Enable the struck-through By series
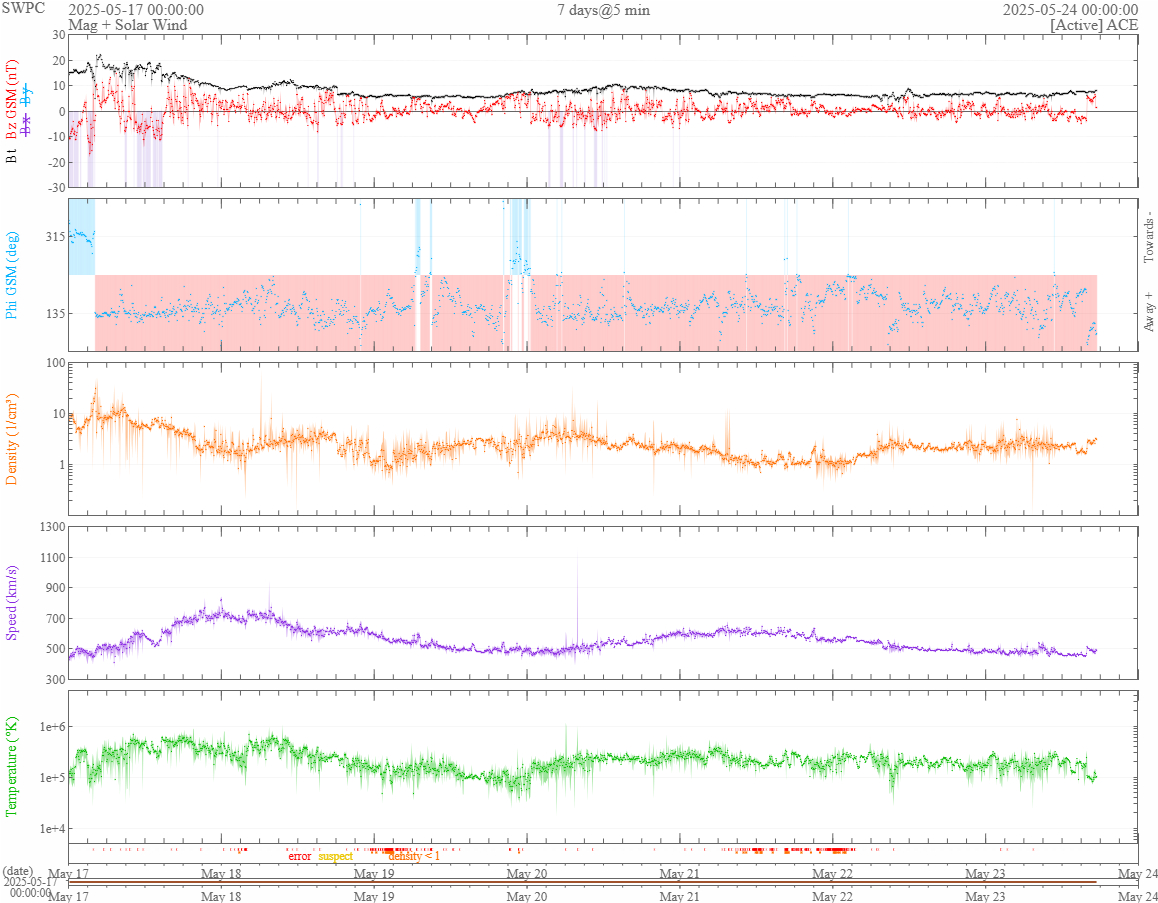 pos(27,96)
